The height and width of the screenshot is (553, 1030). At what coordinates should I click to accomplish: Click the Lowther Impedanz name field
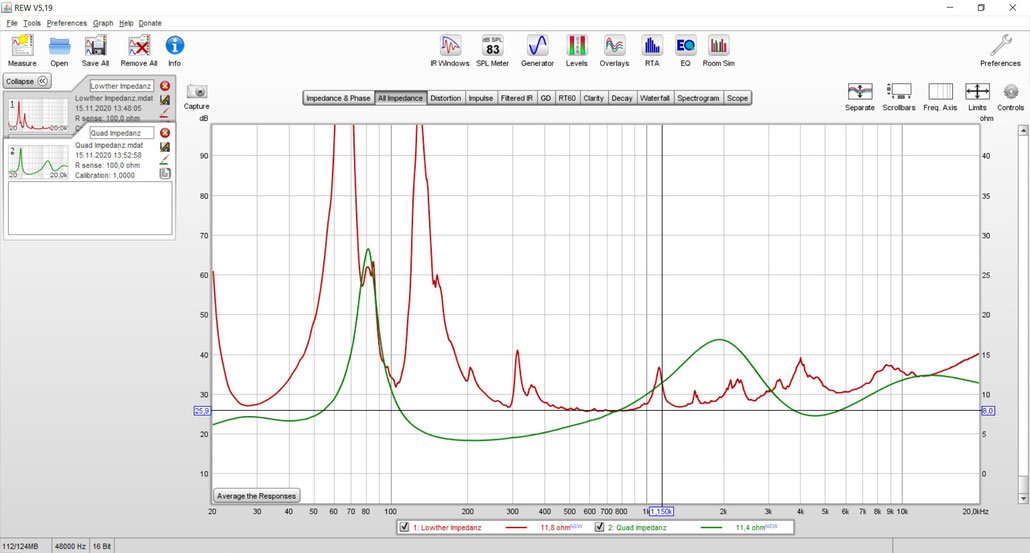tap(120, 86)
